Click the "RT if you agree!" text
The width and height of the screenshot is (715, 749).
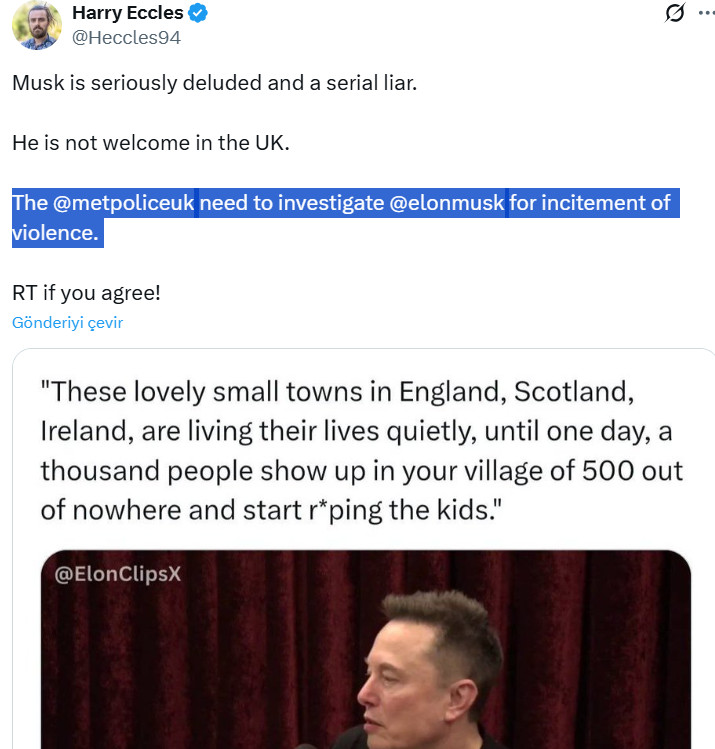click(86, 294)
